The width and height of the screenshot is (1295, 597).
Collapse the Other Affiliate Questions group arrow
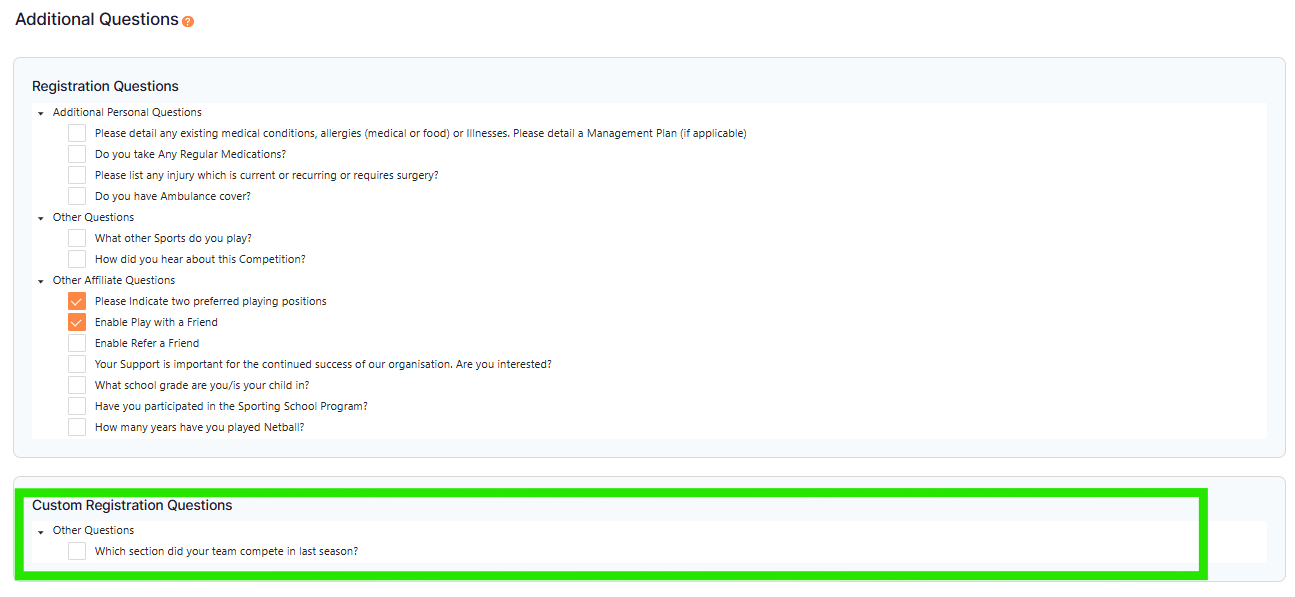tap(41, 281)
